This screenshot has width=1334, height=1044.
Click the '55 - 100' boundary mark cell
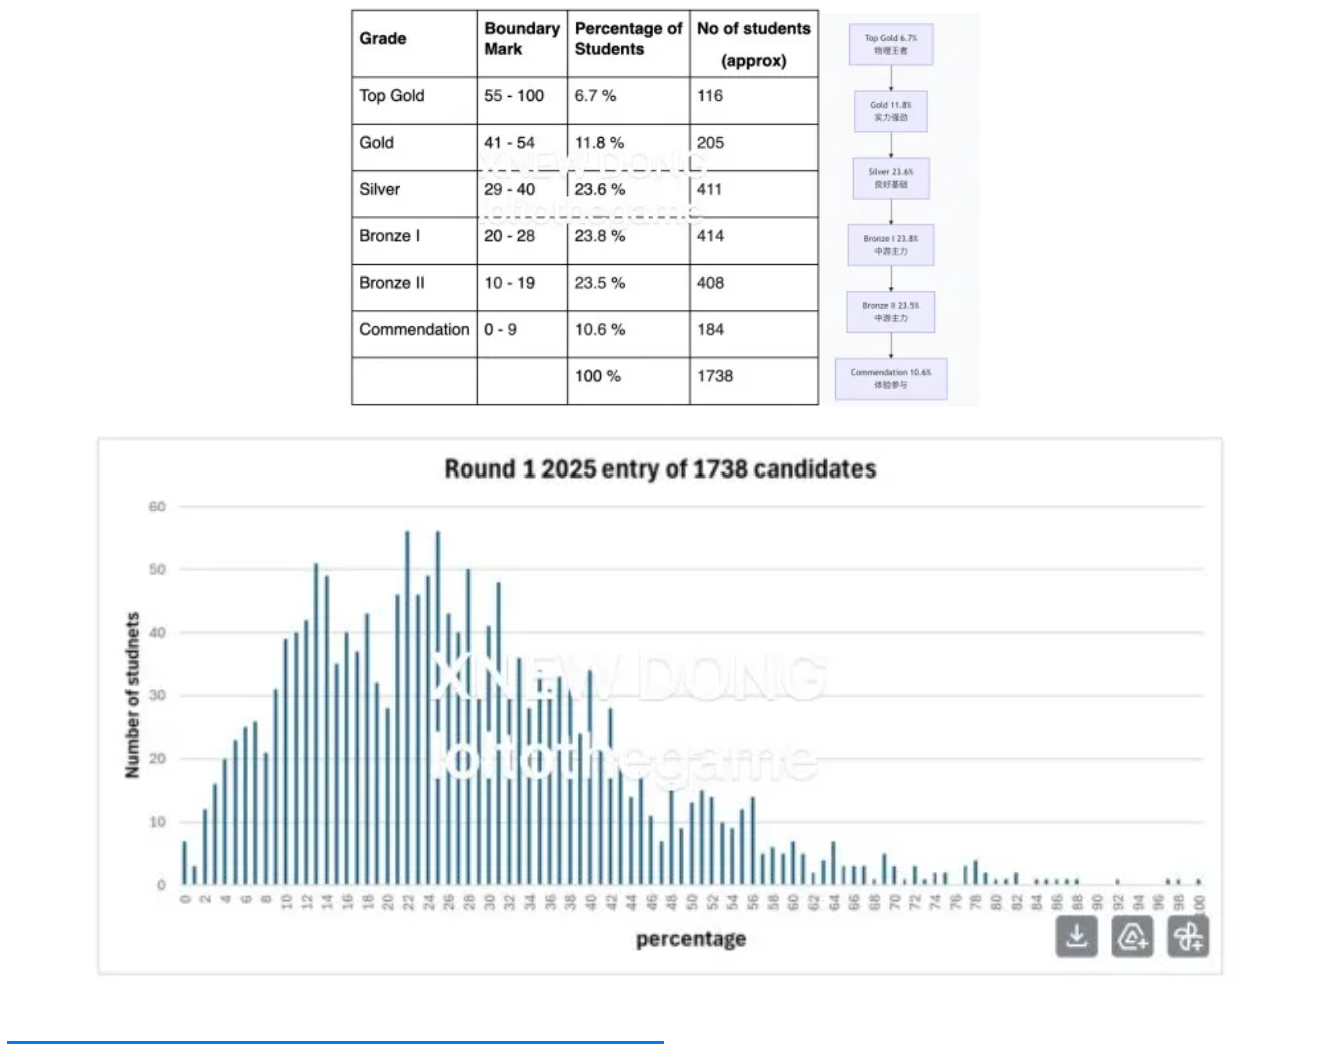[514, 96]
